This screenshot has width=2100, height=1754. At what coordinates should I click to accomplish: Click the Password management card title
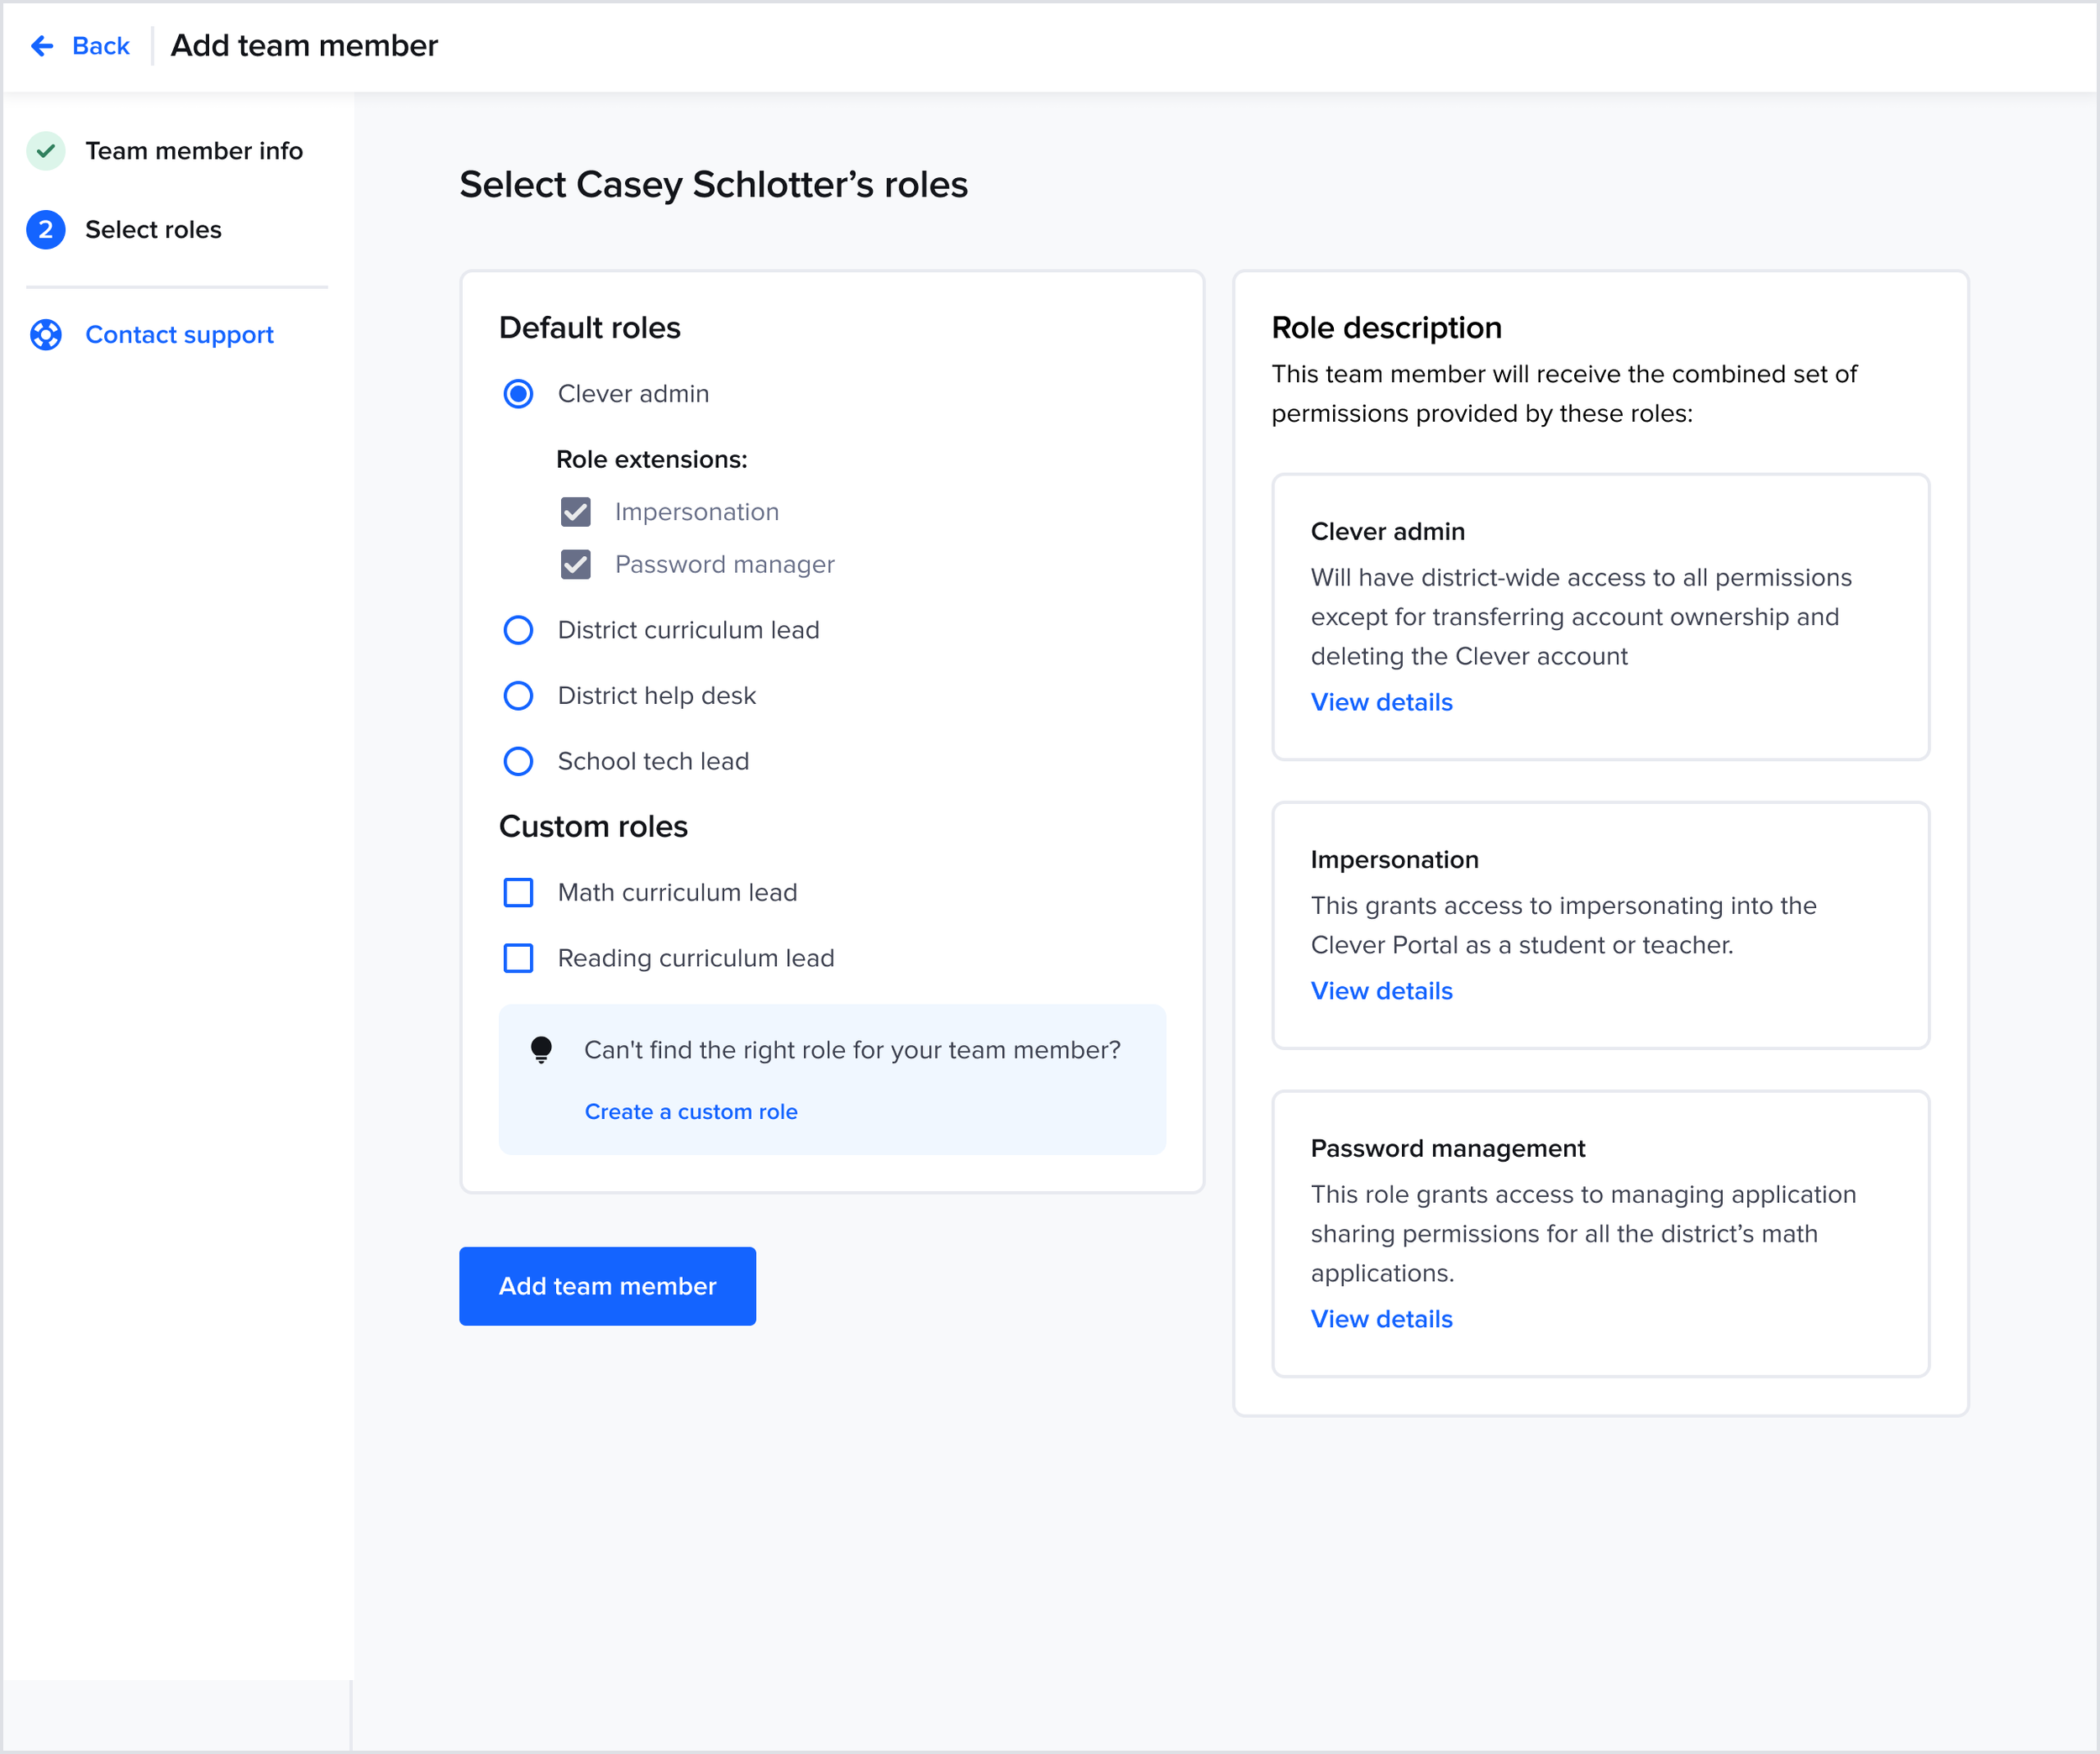(1448, 1149)
